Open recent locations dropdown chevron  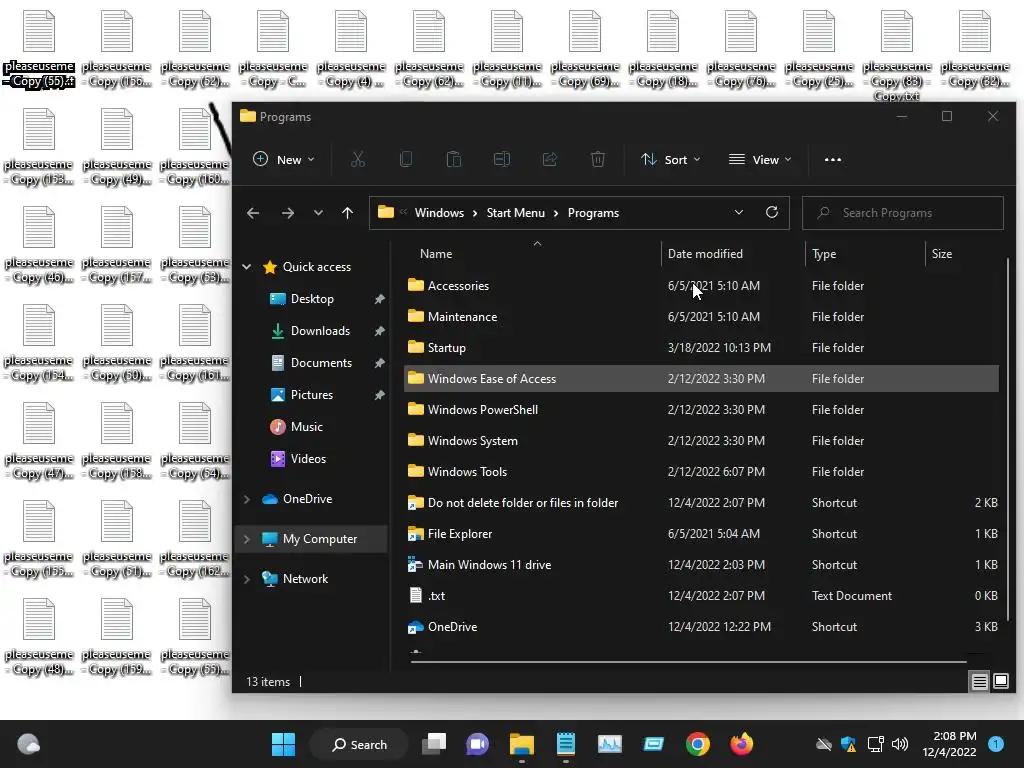[x=318, y=213]
